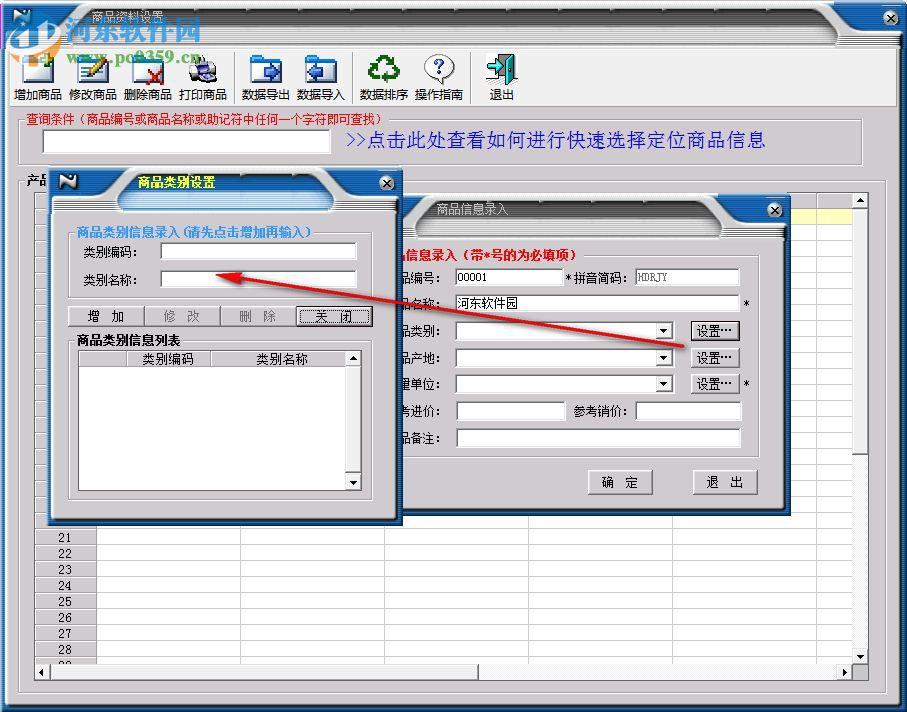Click the category list scroll up arrow
907x712 pixels.
click(x=353, y=359)
